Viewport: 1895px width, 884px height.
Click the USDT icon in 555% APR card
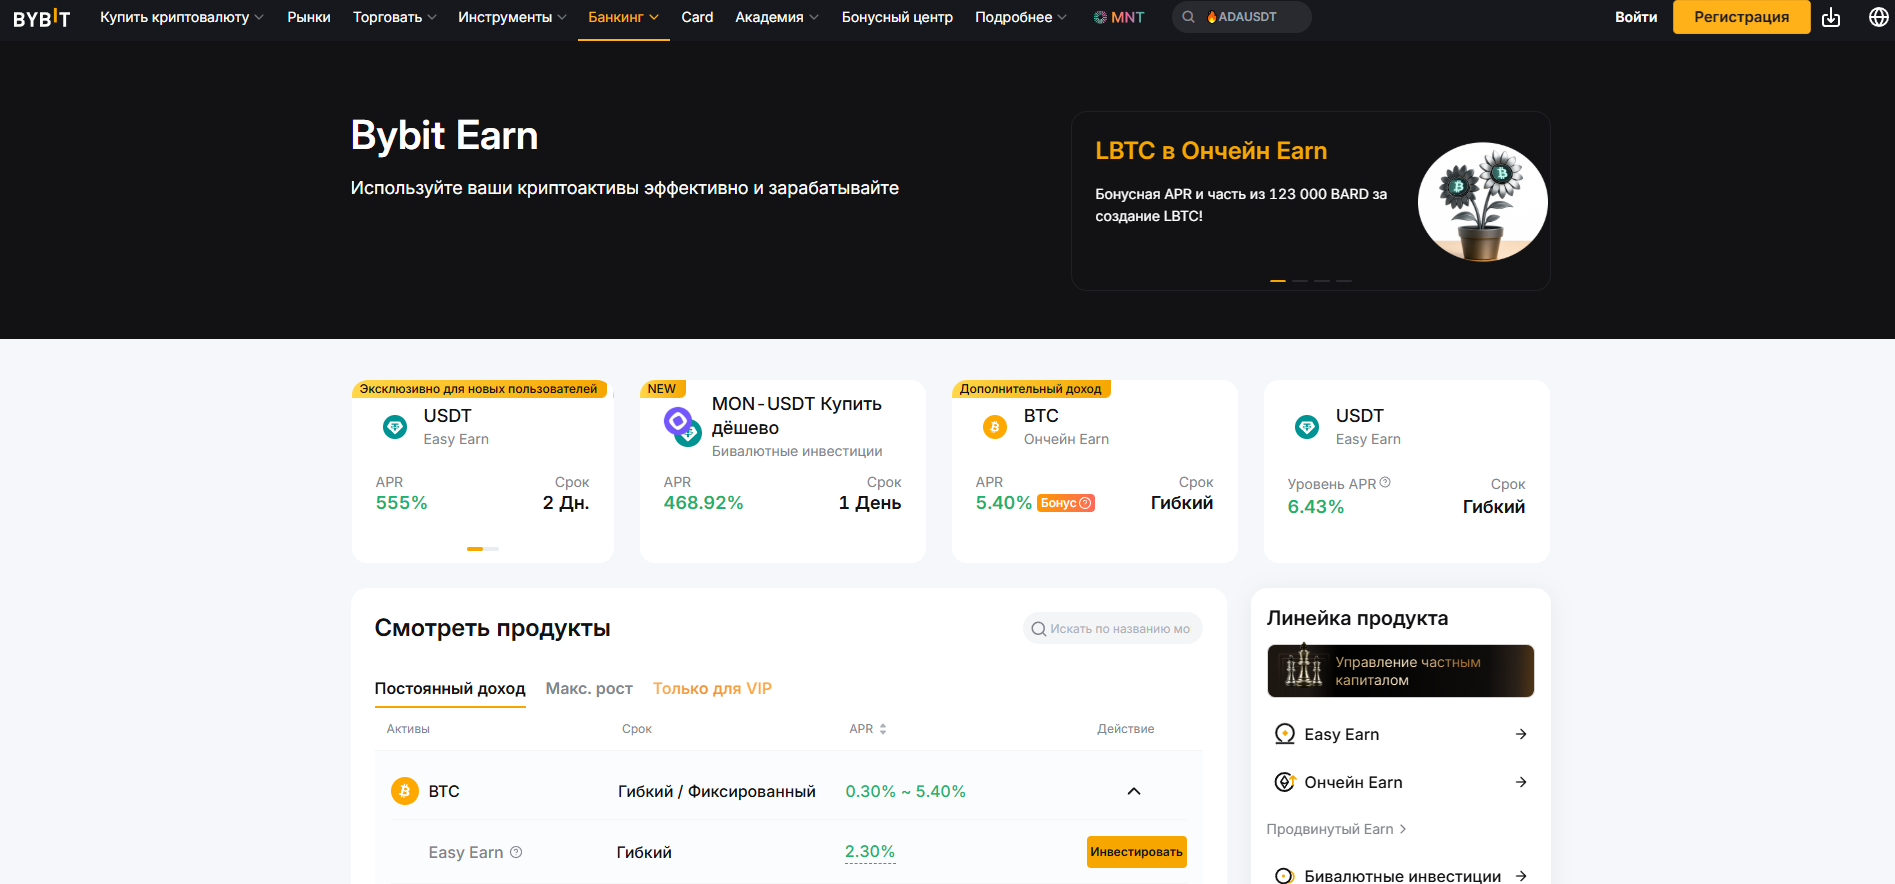(x=395, y=427)
